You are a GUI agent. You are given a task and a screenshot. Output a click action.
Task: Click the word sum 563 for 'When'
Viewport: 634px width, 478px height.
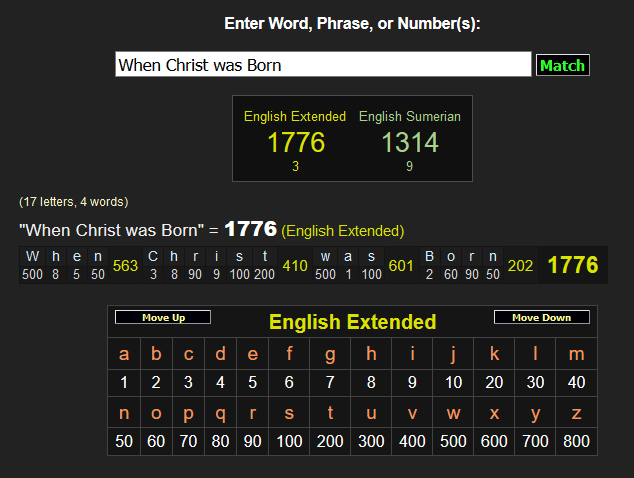click(x=126, y=266)
